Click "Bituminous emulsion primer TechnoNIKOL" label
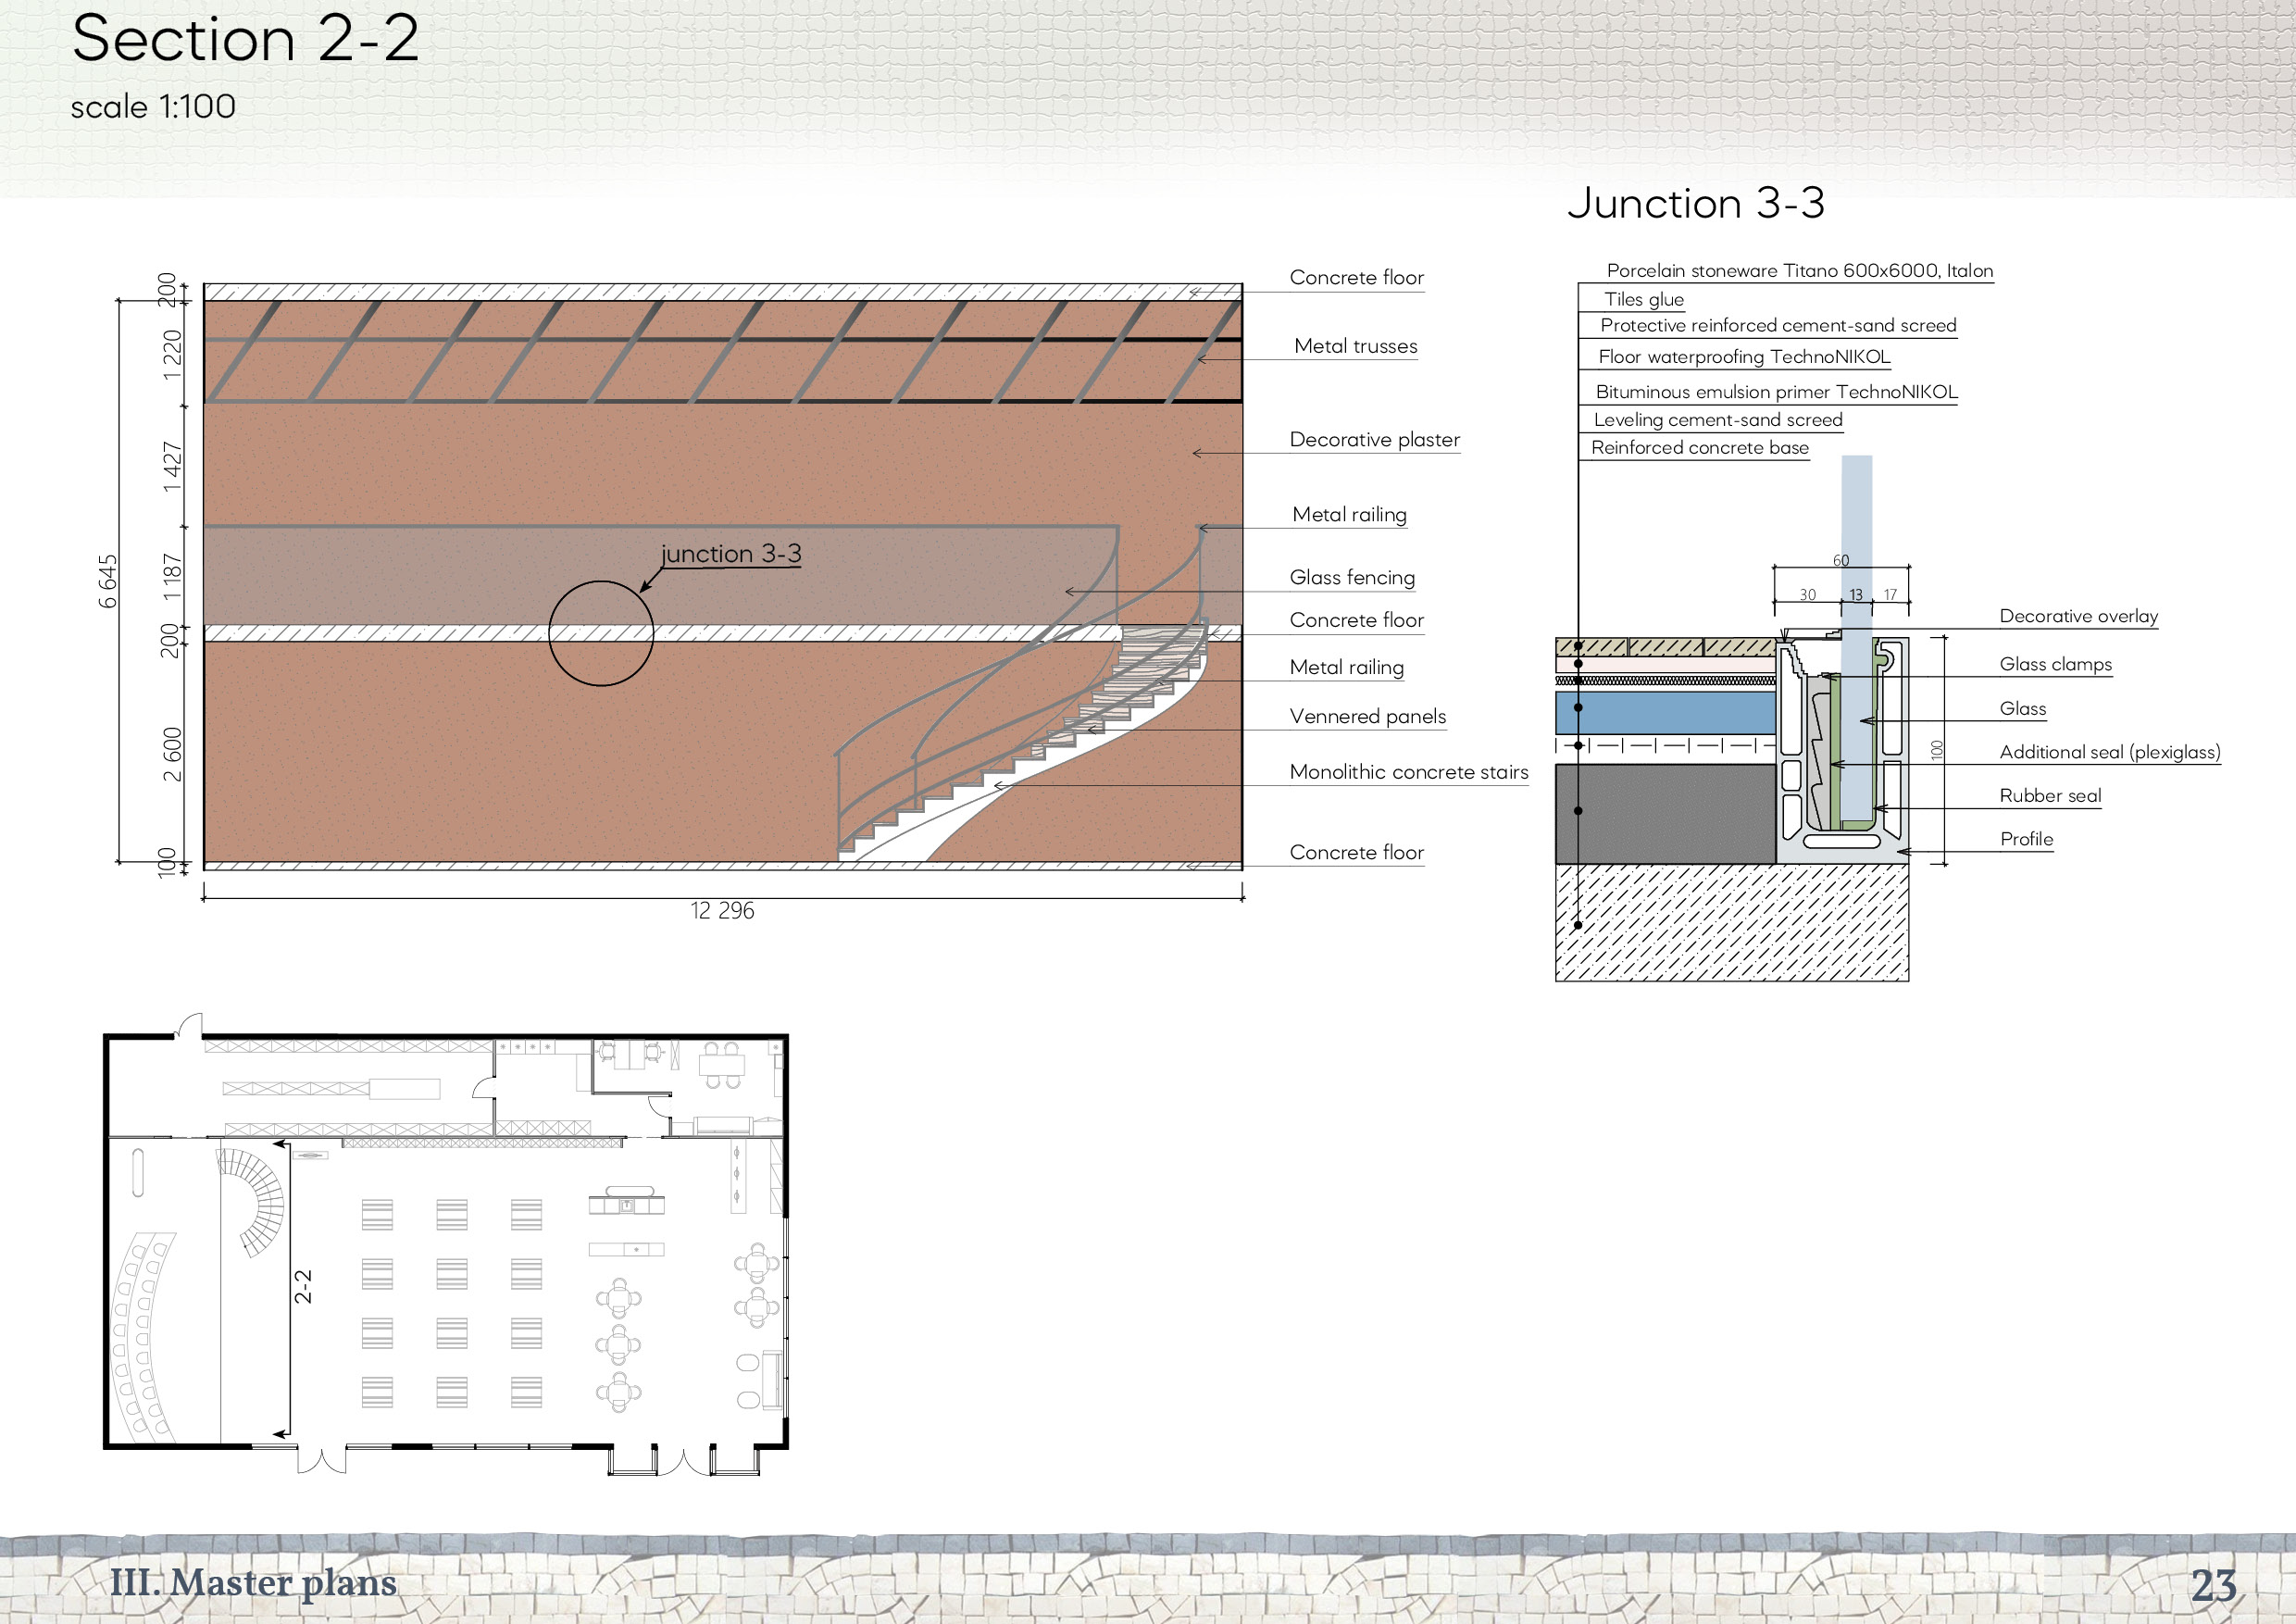This screenshot has width=2296, height=1624. point(1776,392)
